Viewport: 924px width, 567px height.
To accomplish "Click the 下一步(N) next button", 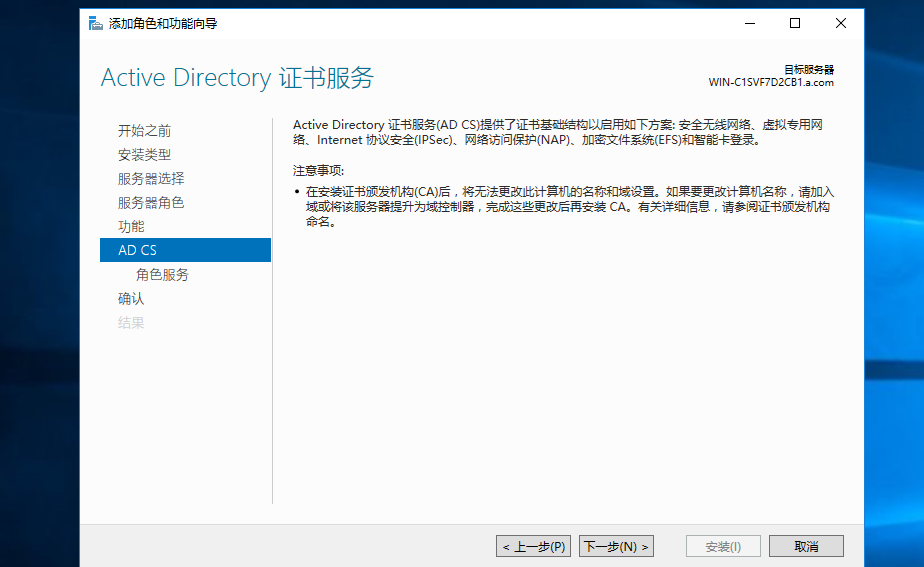I will [x=616, y=546].
